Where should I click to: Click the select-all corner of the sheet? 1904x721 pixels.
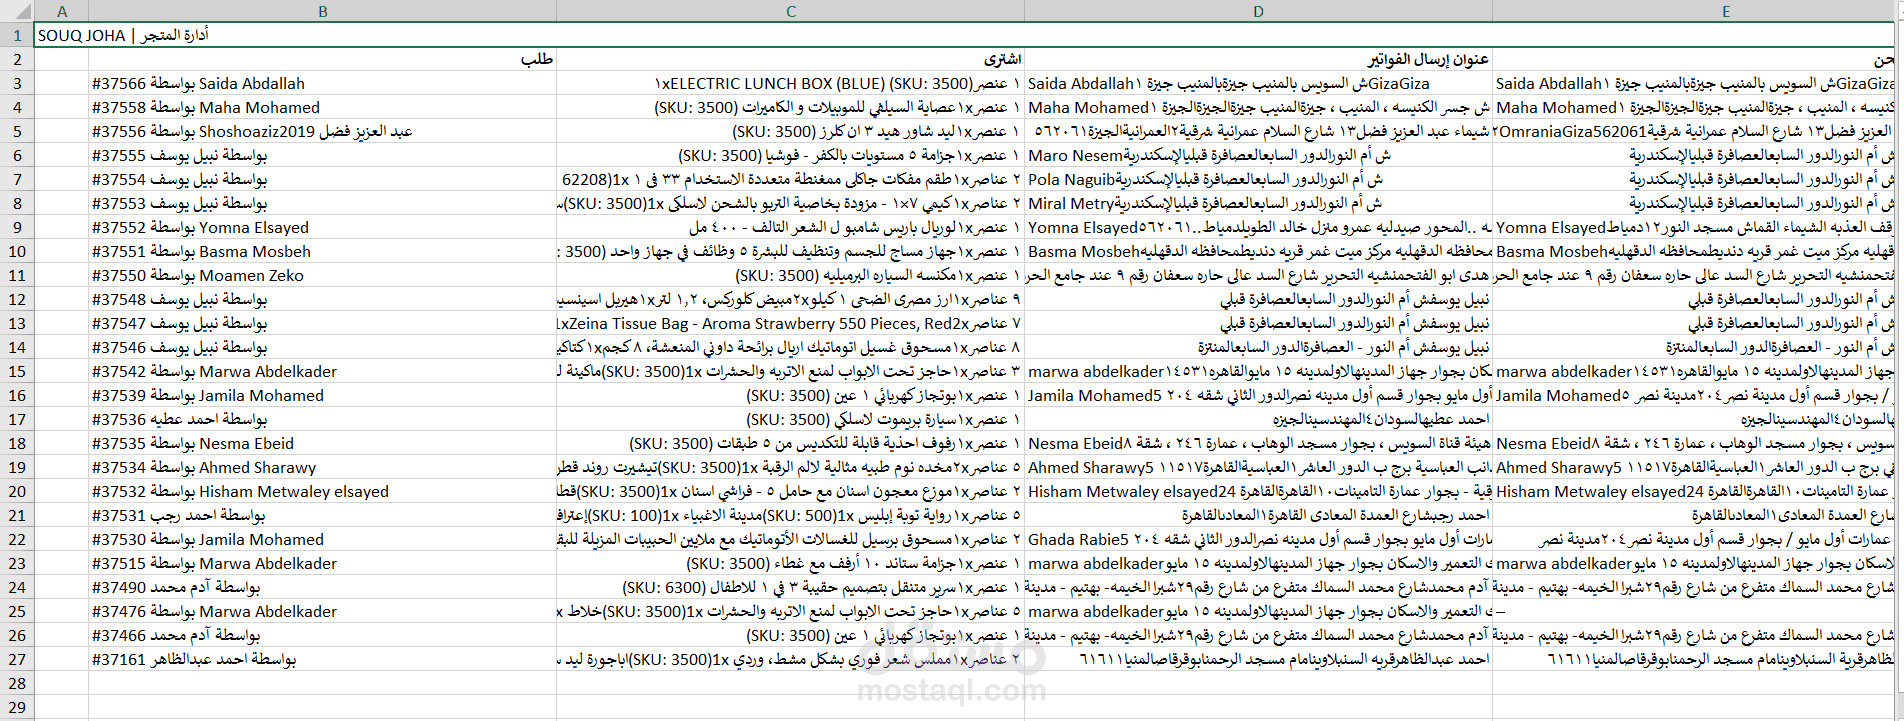(16, 11)
